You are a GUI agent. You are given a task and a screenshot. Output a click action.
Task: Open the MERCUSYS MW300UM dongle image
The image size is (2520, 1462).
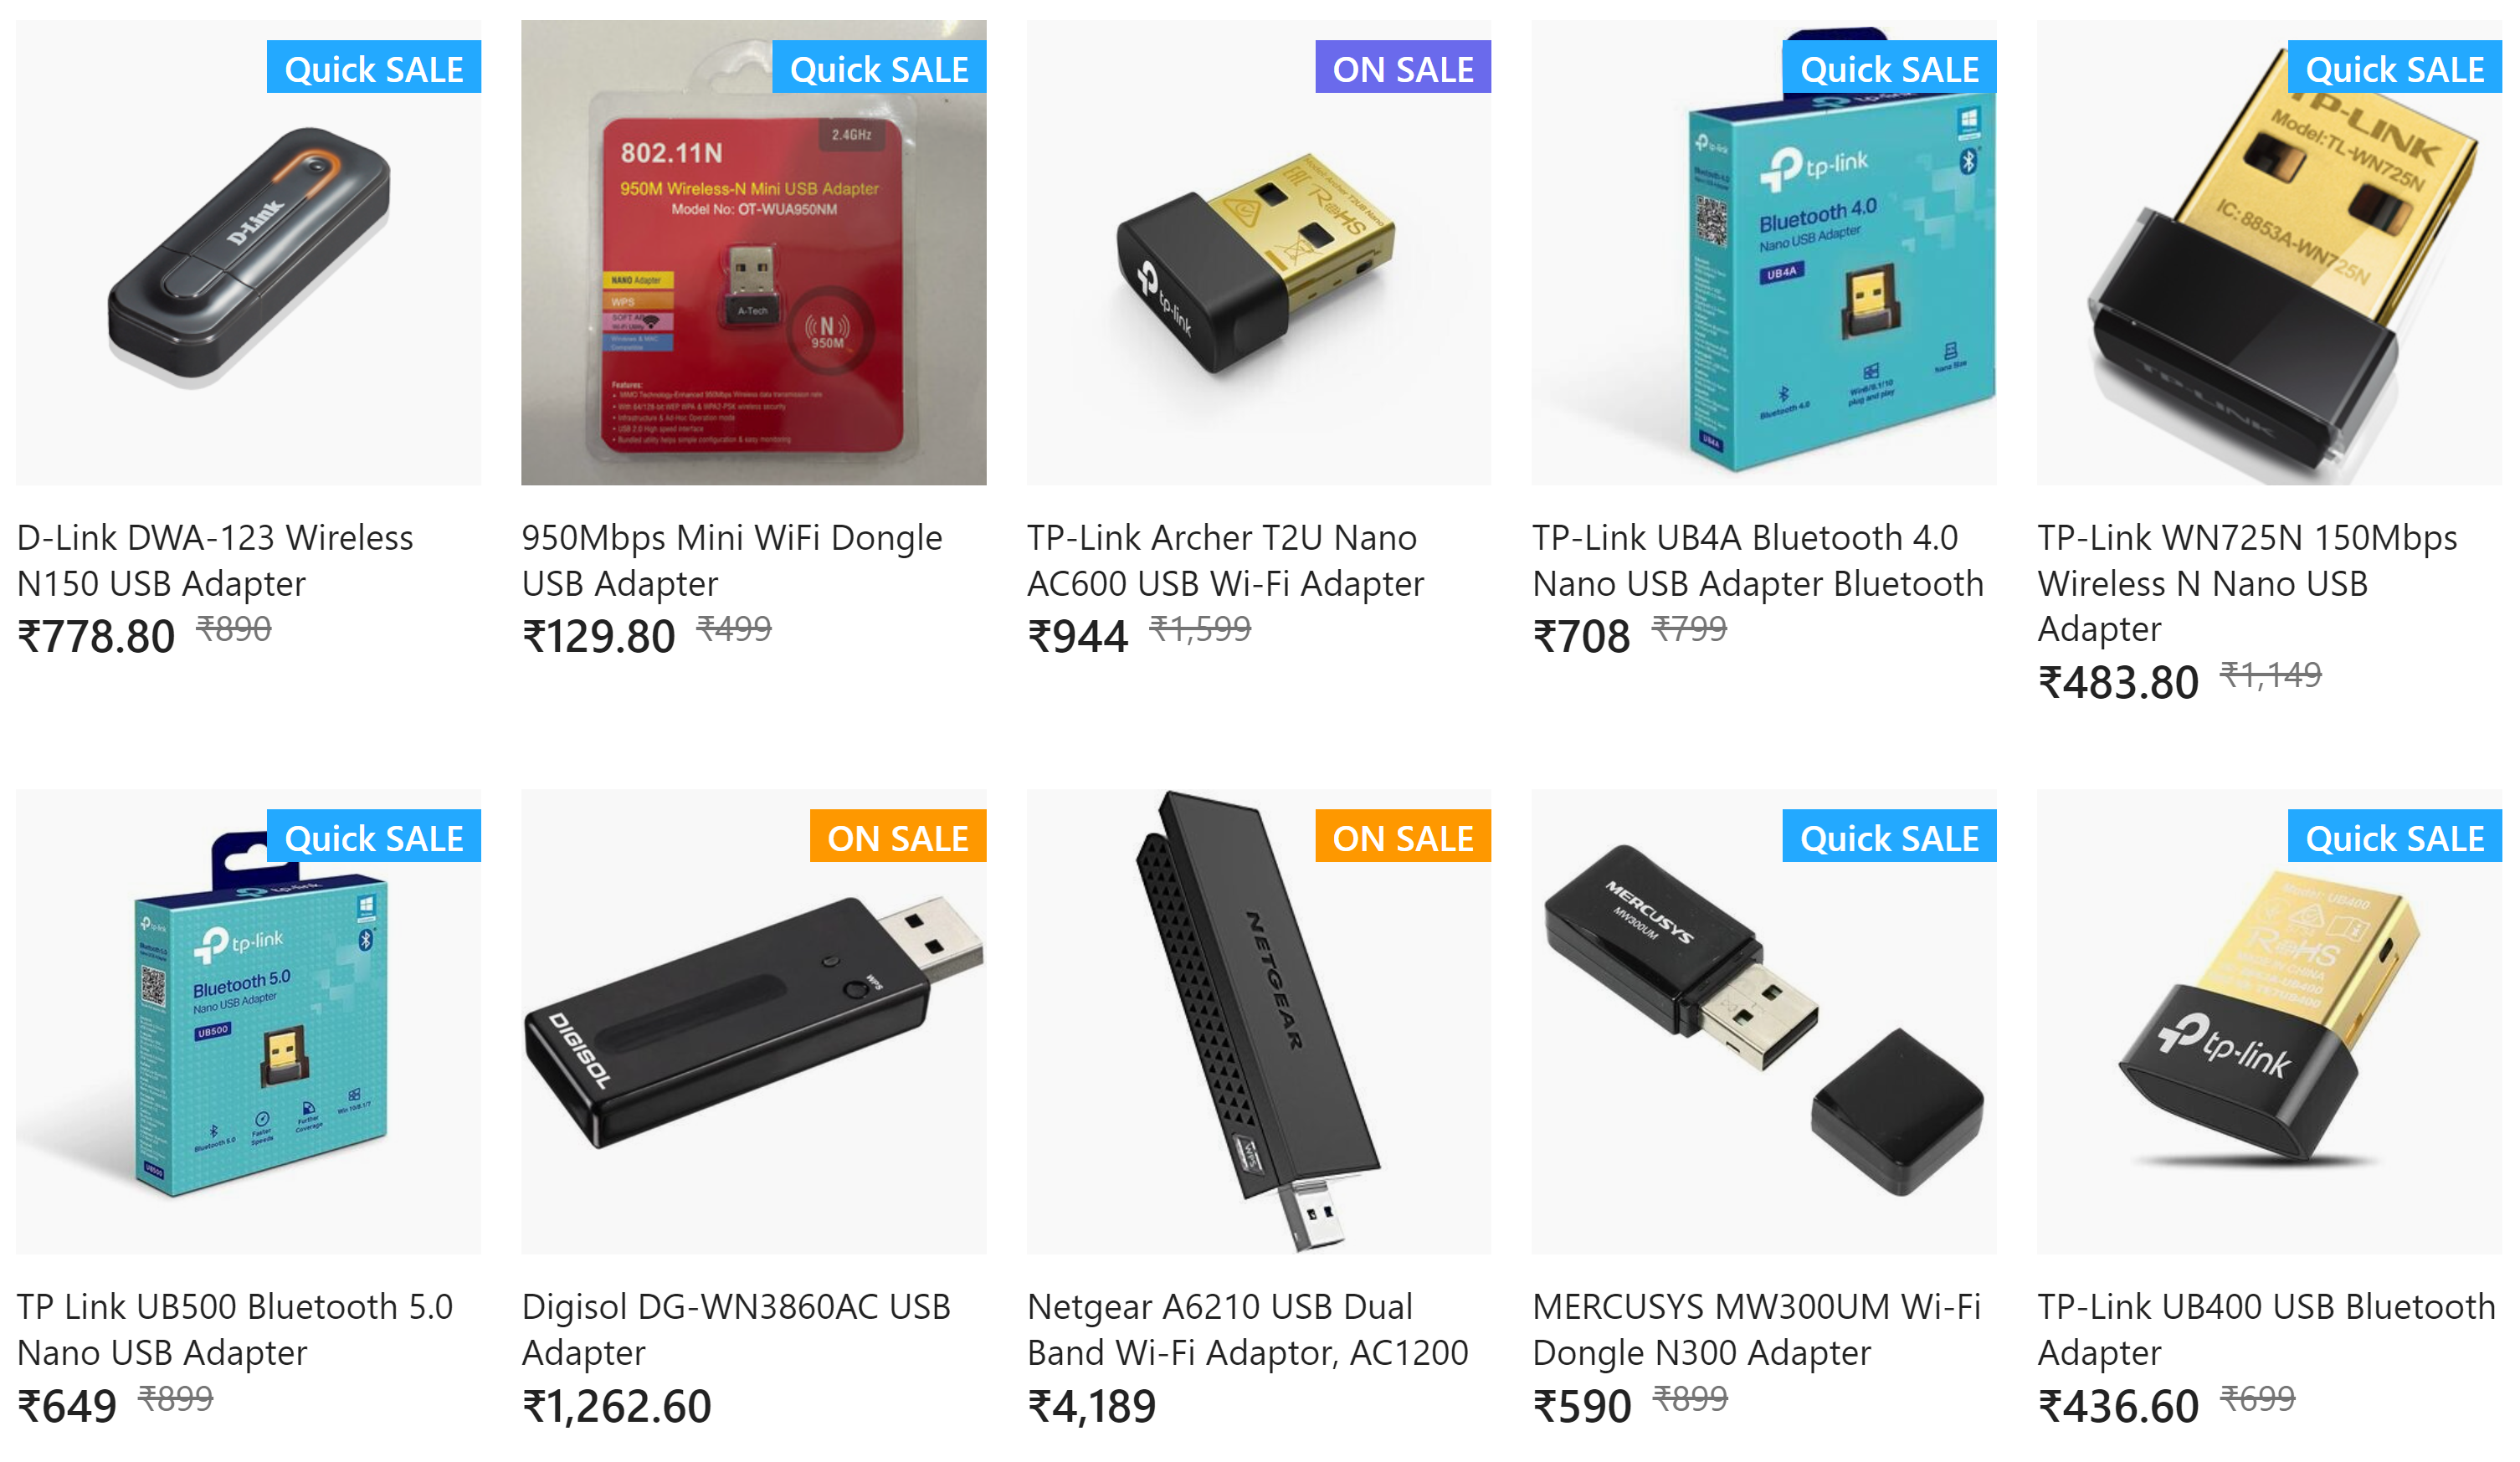click(1764, 1022)
